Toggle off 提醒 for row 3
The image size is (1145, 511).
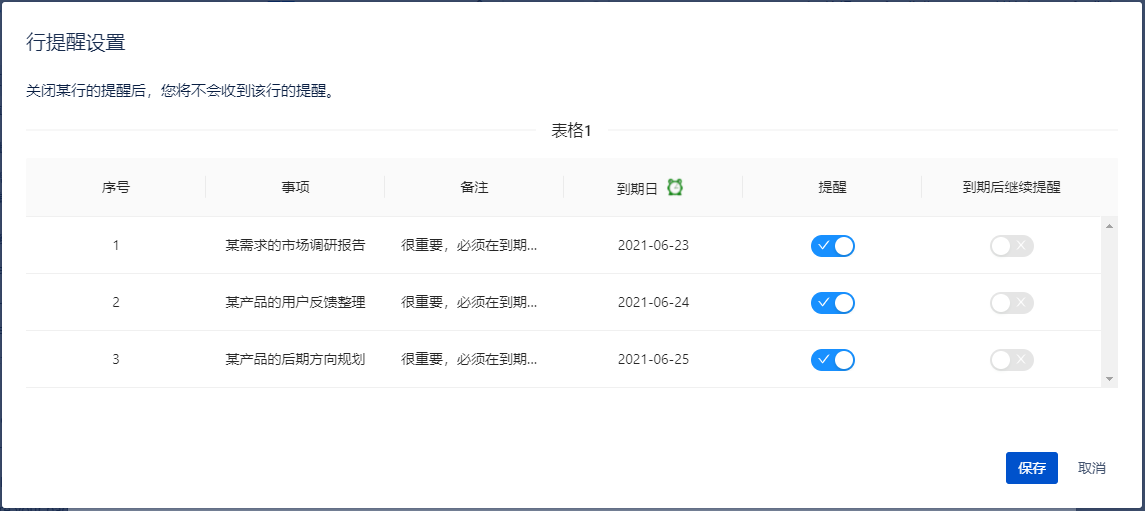pyautogui.click(x=832, y=359)
